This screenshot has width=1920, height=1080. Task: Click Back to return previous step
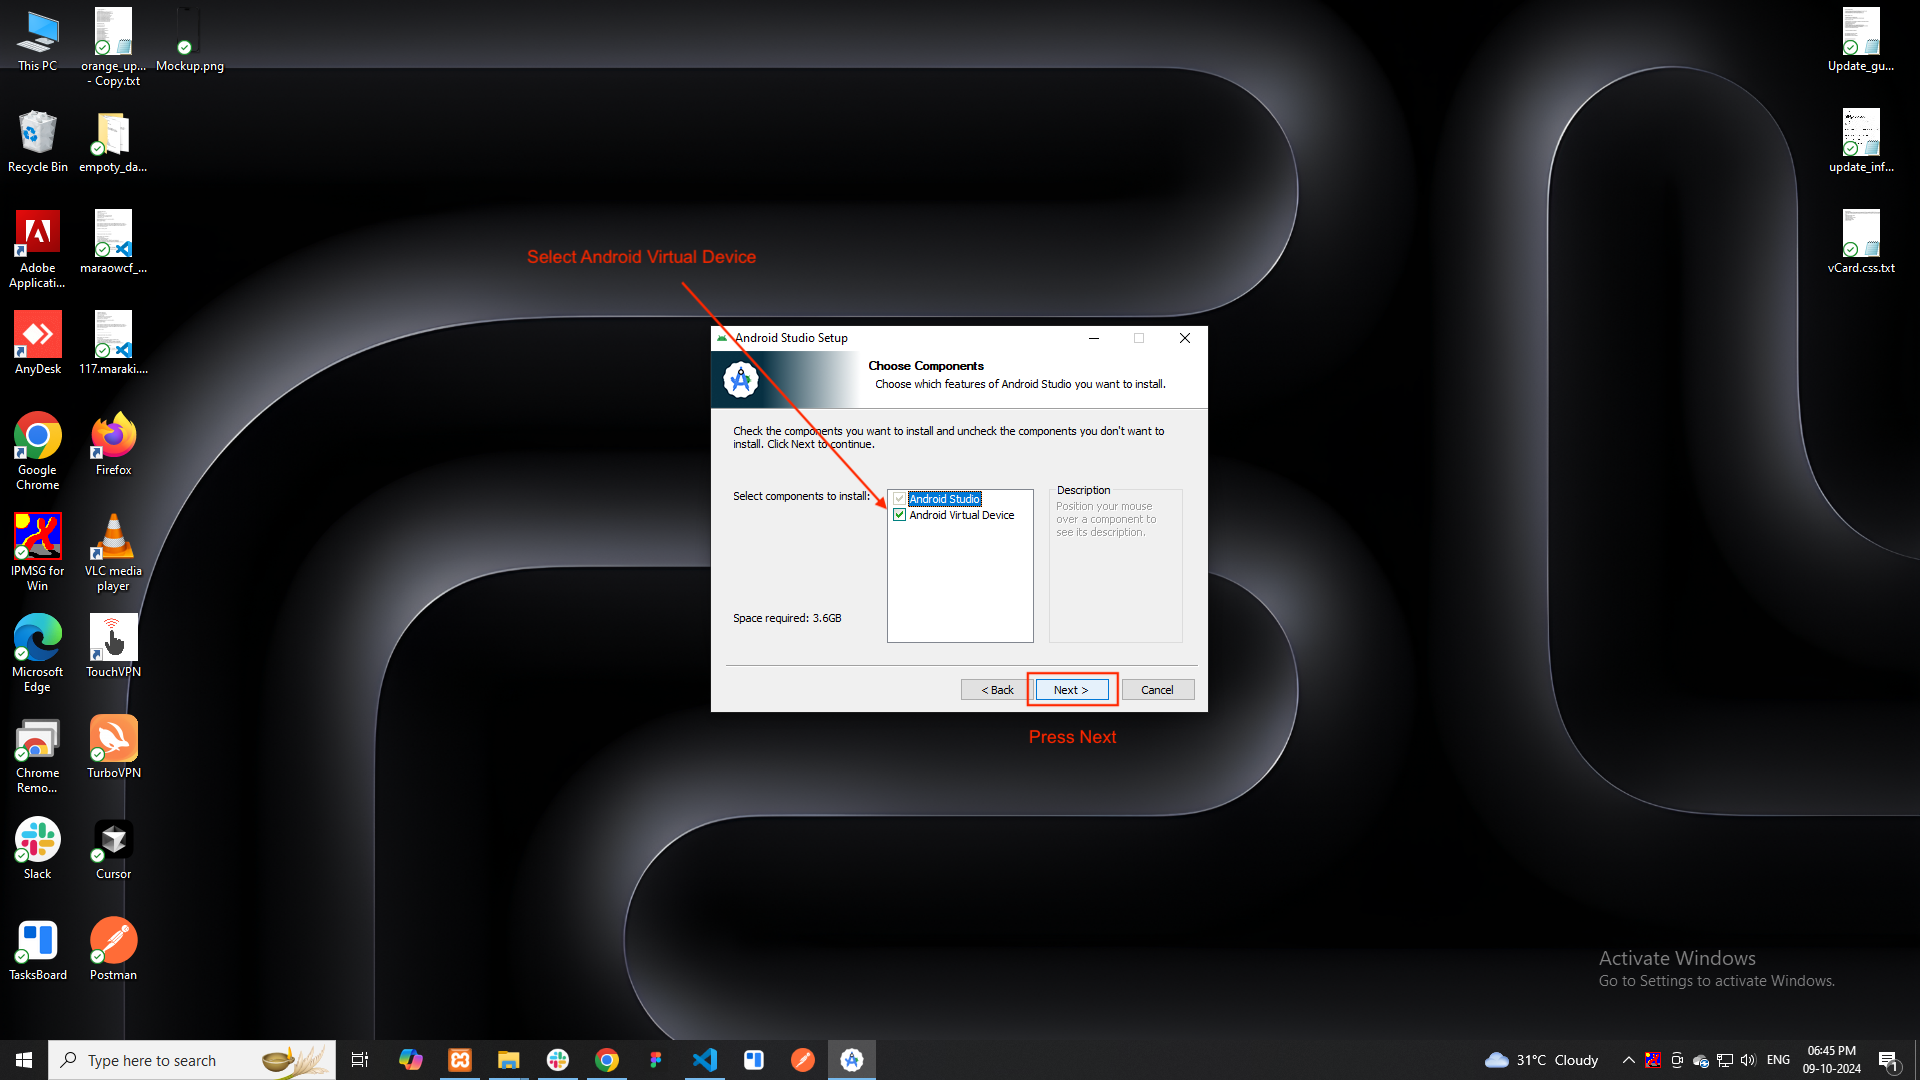(996, 688)
